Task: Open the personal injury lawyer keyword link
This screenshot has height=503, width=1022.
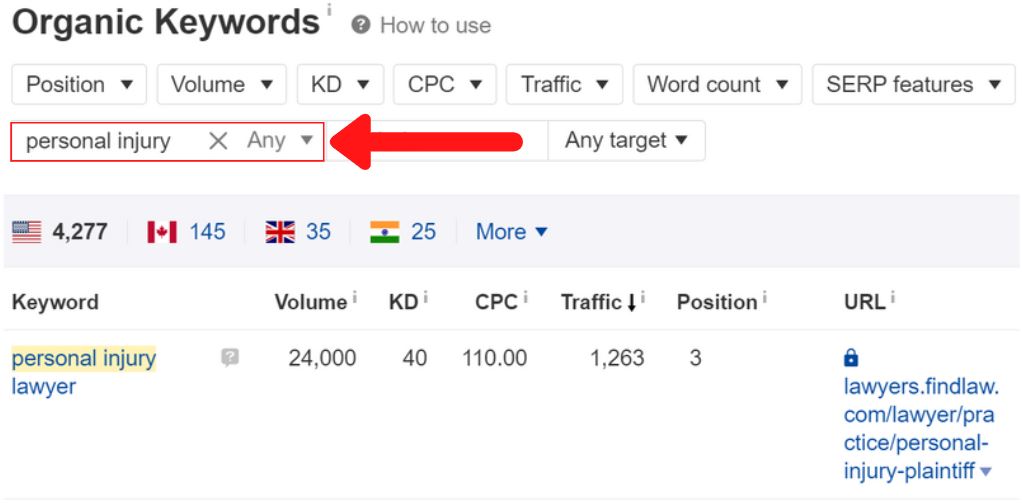Action: click(83, 372)
